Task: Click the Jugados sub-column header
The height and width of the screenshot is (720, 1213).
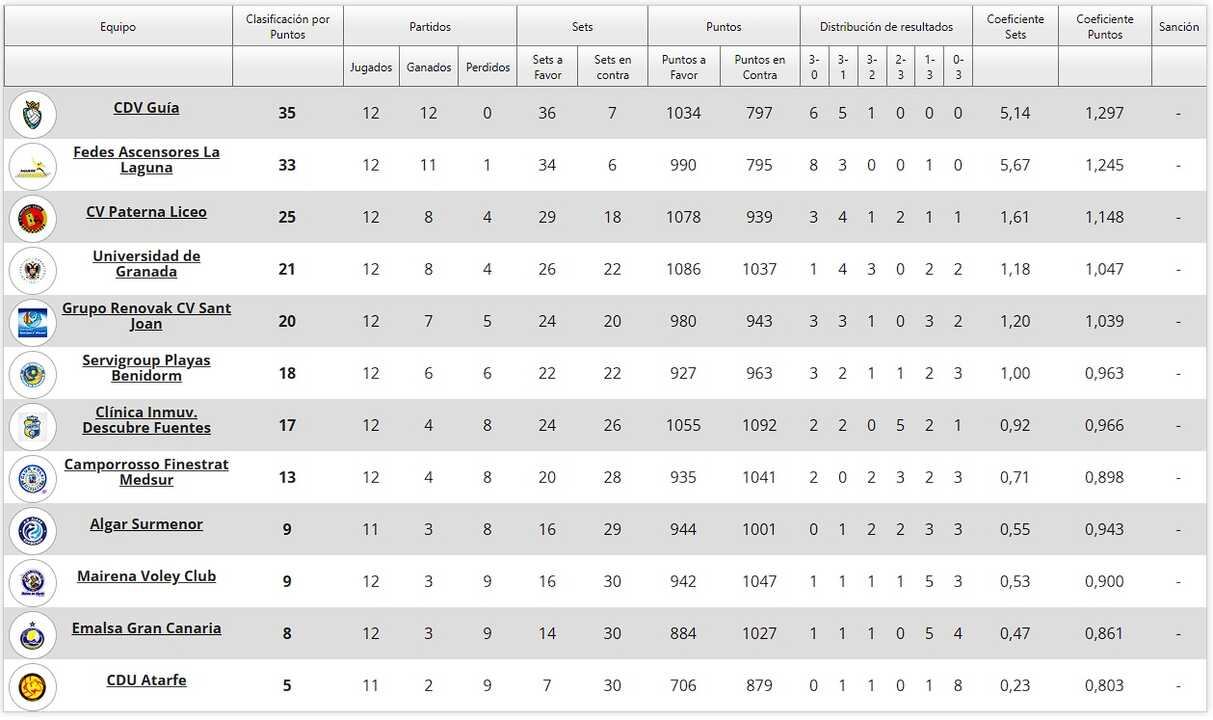Action: 371,67
